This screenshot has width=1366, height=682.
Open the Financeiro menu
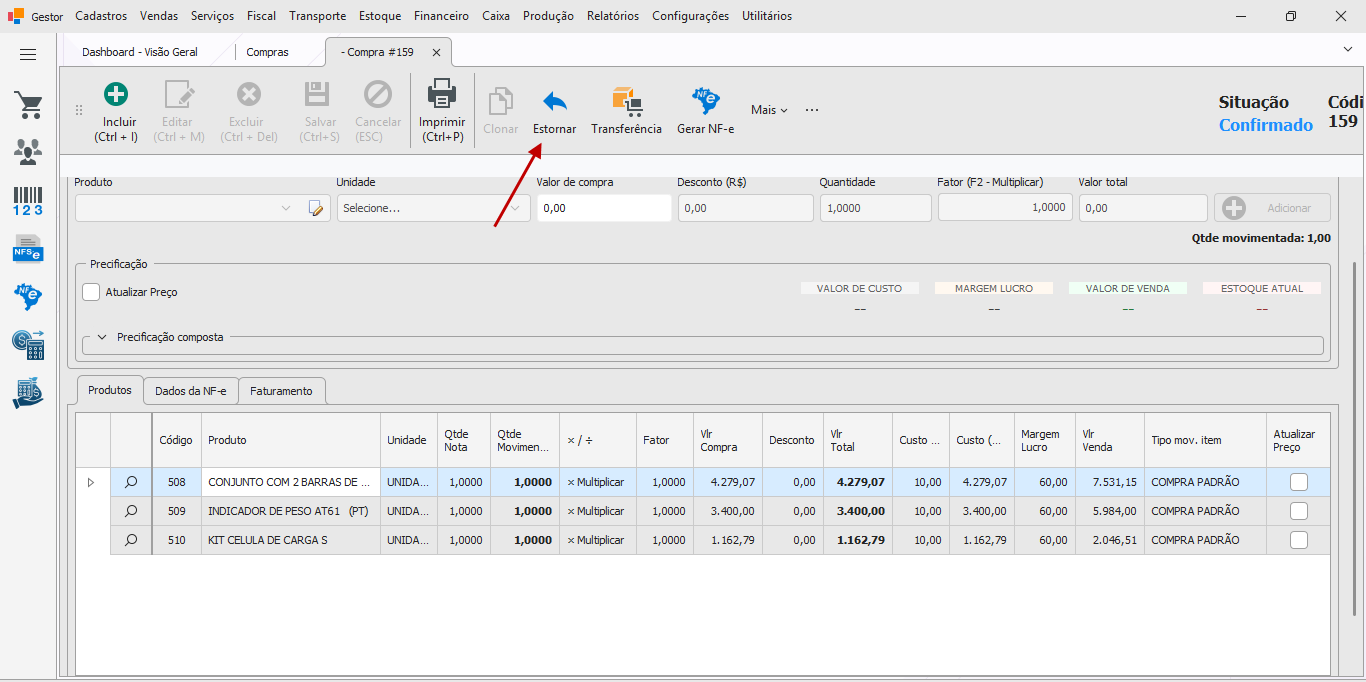coord(441,16)
